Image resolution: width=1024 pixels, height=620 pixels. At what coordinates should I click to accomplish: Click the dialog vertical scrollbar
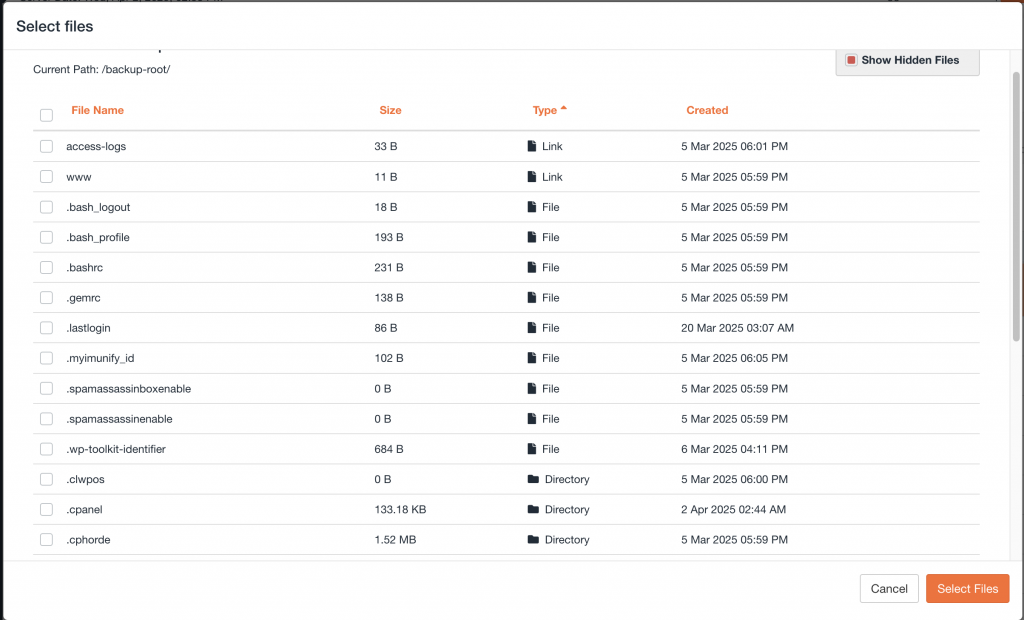1016,206
